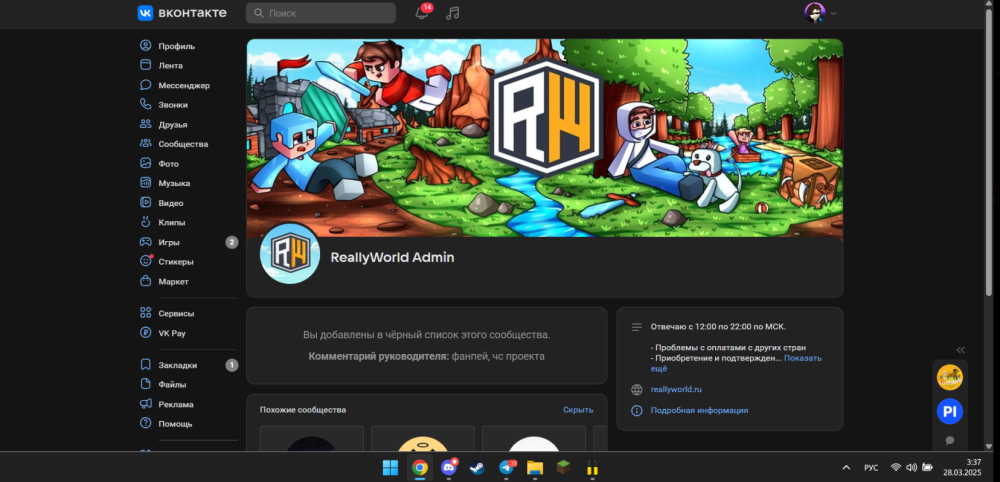The width and height of the screenshot is (1000, 482).
Task: Hide similar communities with Скрыть
Action: pos(578,410)
